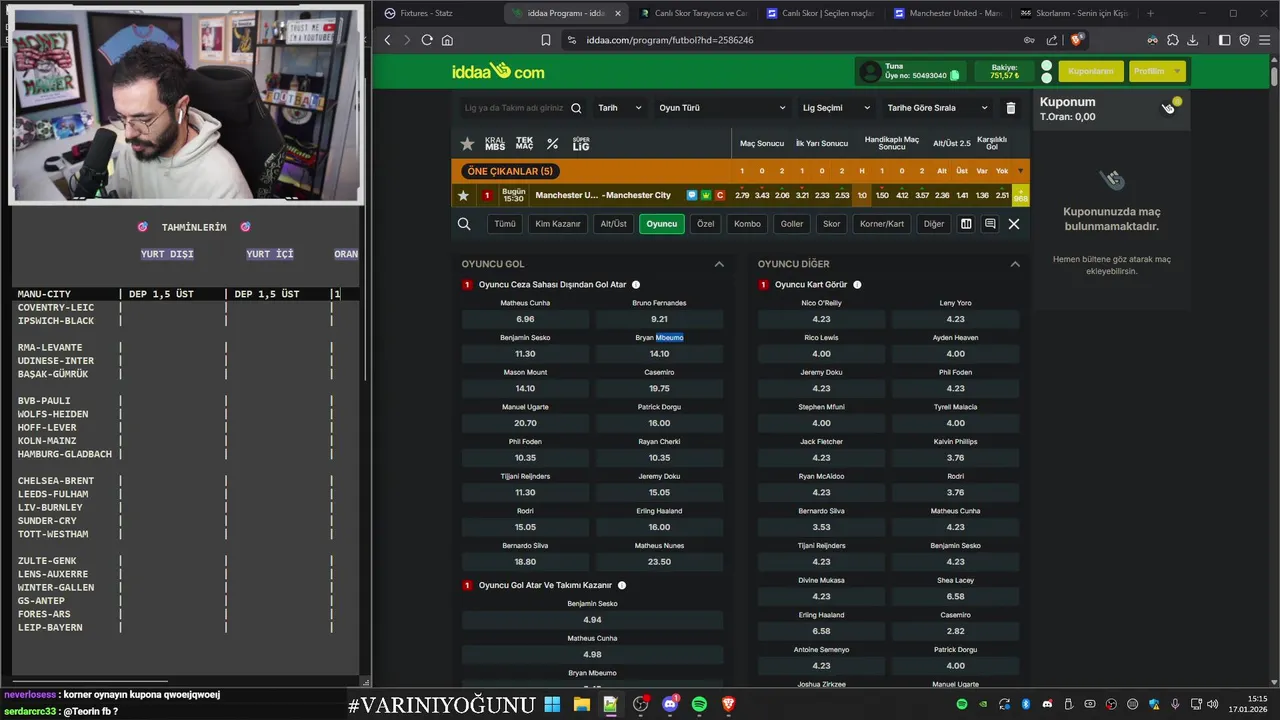This screenshot has width=1280, height=720.
Task: Open comments icon beside Diğer tab
Action: click(x=990, y=224)
